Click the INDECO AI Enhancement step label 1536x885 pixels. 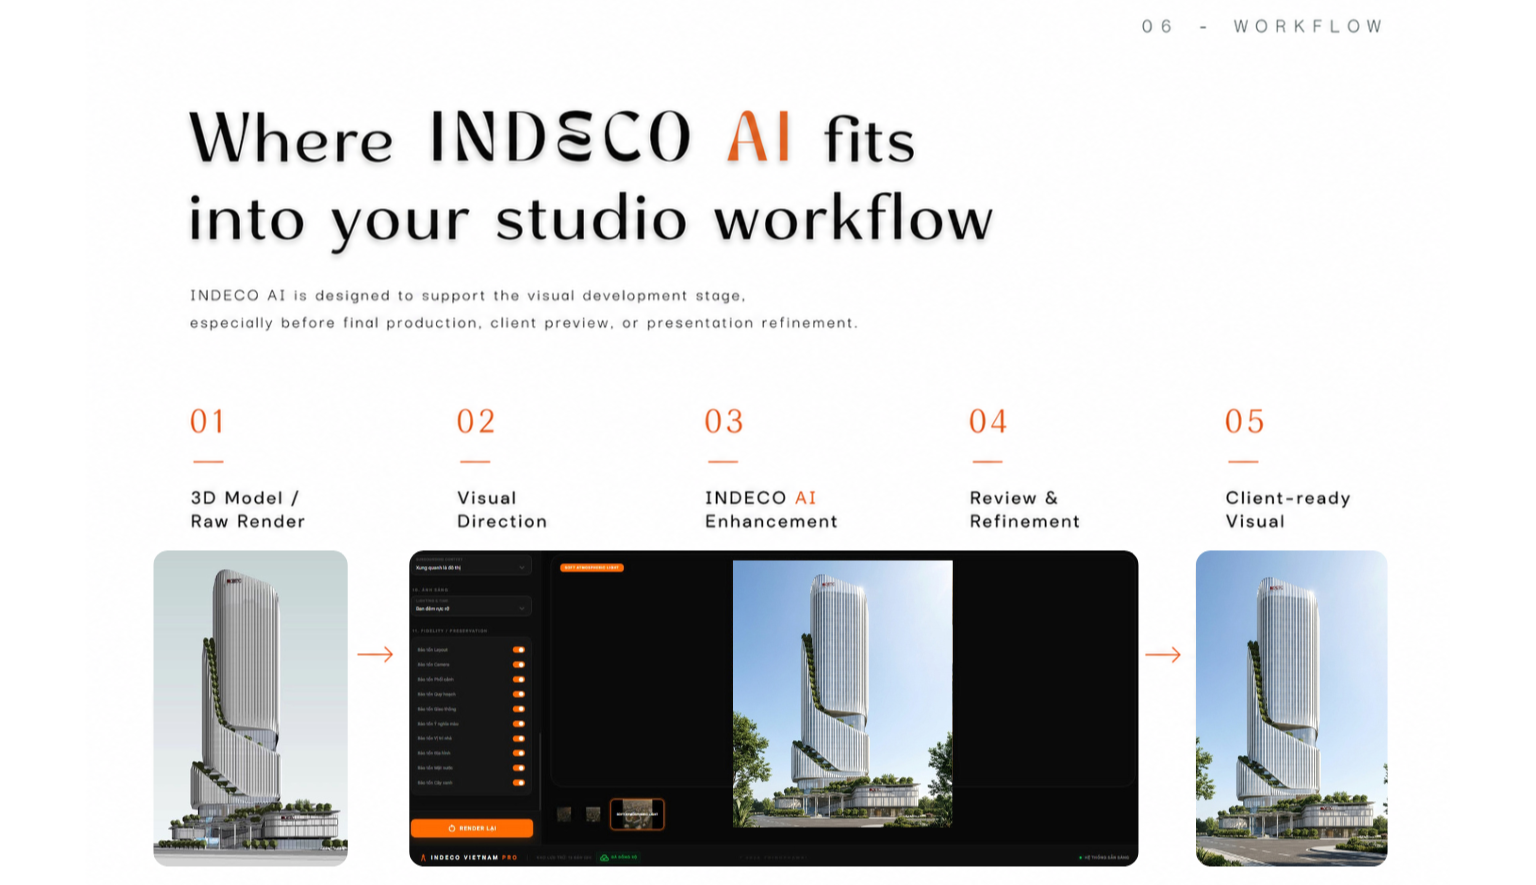(771, 509)
